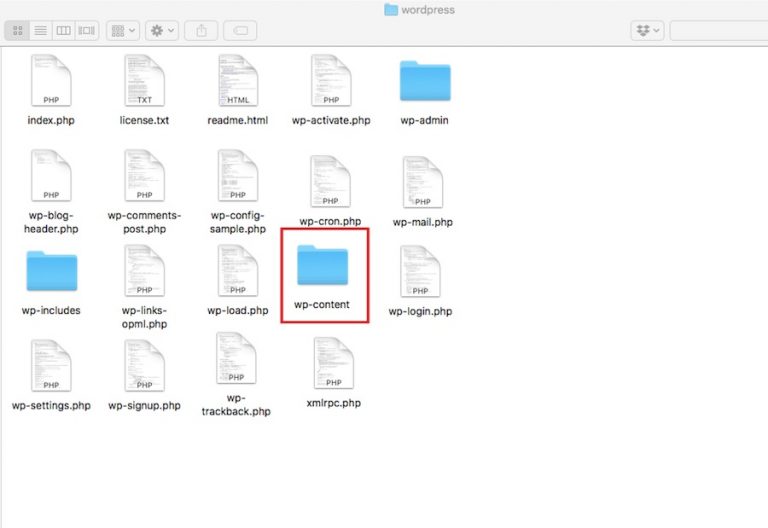Image resolution: width=768 pixels, height=528 pixels.
Task: Select the wp-trackback.php file icon
Action: pyautogui.click(x=236, y=358)
